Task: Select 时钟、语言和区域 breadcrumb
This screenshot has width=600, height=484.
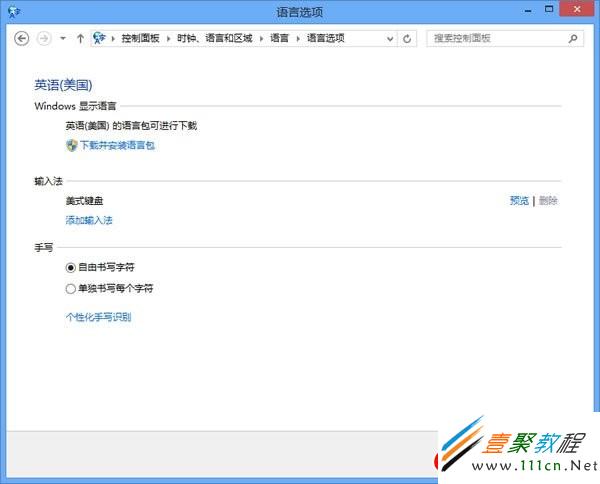Action: (215, 38)
